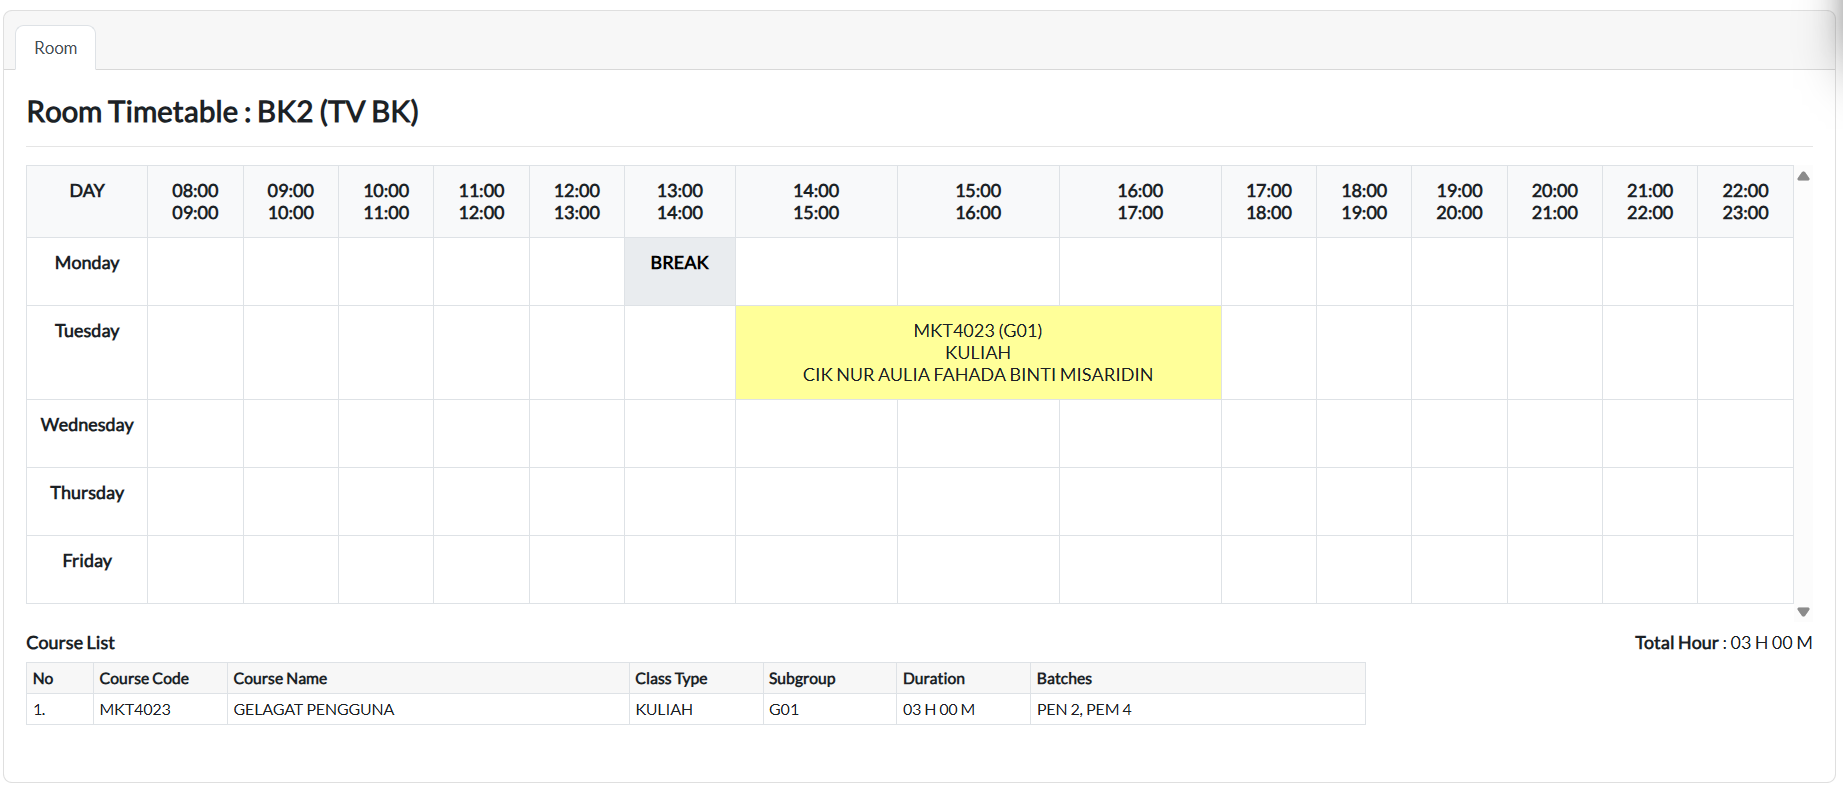Image resolution: width=1843 pixels, height=789 pixels.
Task: Click the scroll down arrow of timetable
Action: point(1803,611)
